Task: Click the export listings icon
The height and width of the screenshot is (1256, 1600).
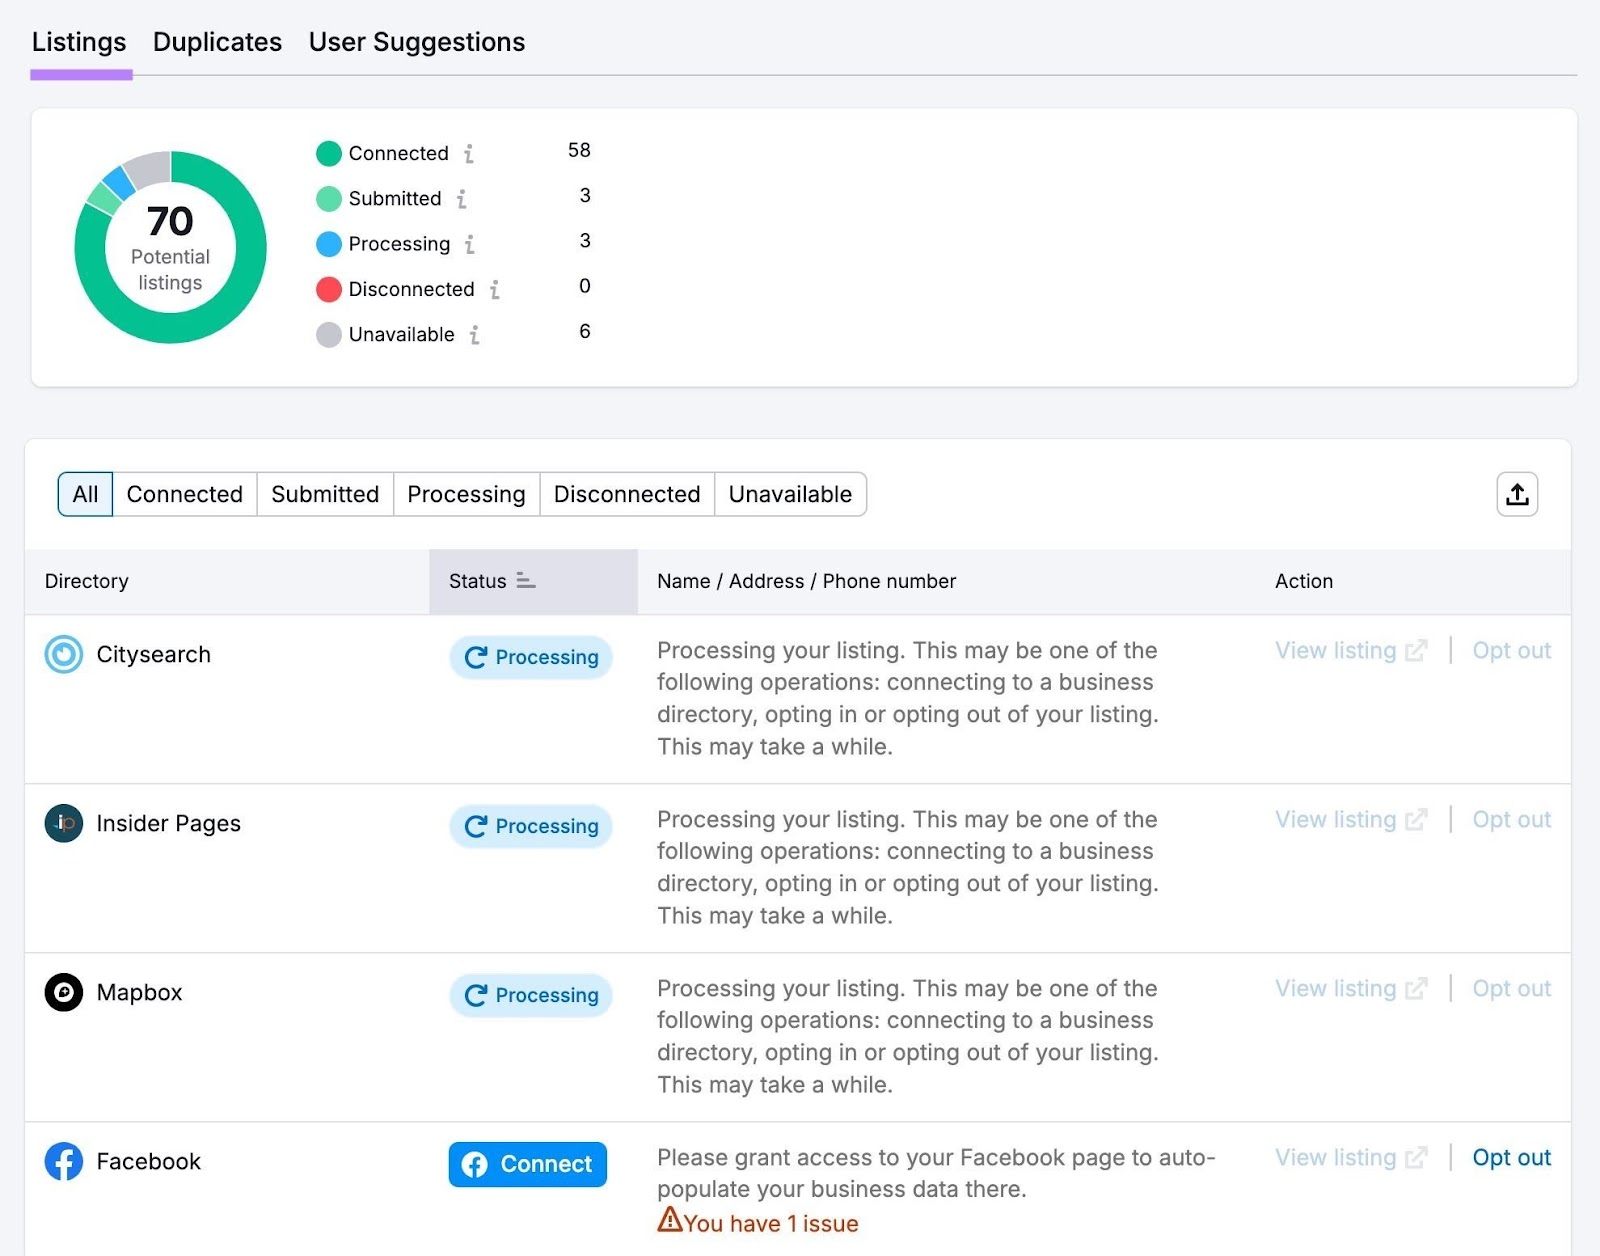Action: point(1517,494)
